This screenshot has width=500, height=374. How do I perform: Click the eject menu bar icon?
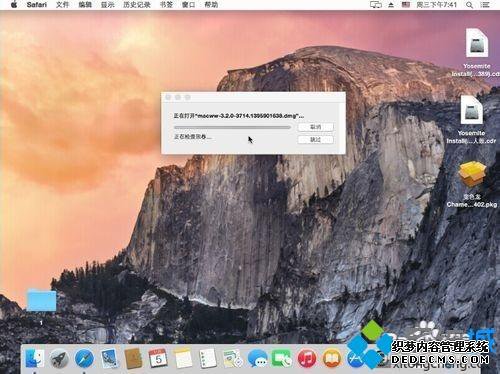click(391, 5)
